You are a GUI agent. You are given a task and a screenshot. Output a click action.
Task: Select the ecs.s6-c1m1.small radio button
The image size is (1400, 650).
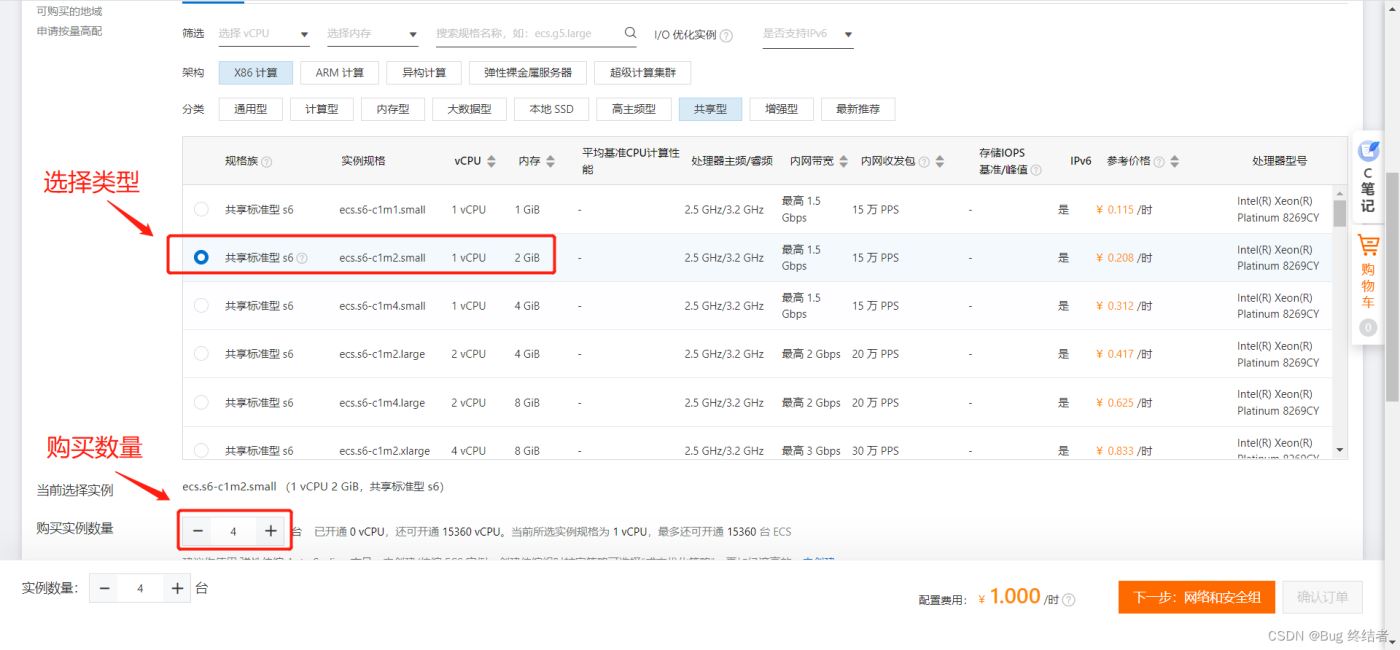click(201, 209)
